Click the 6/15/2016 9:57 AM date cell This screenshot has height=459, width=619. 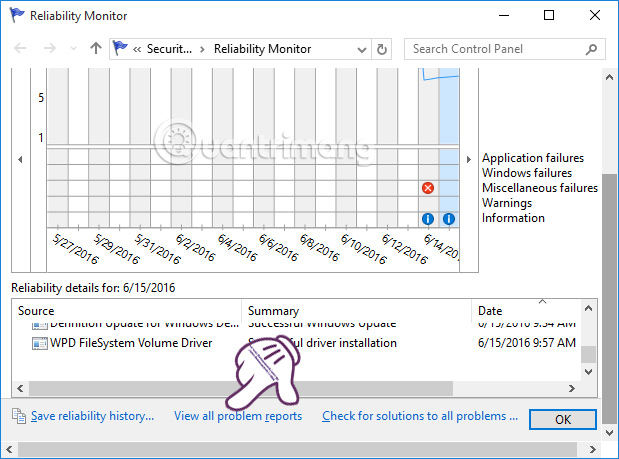point(527,343)
